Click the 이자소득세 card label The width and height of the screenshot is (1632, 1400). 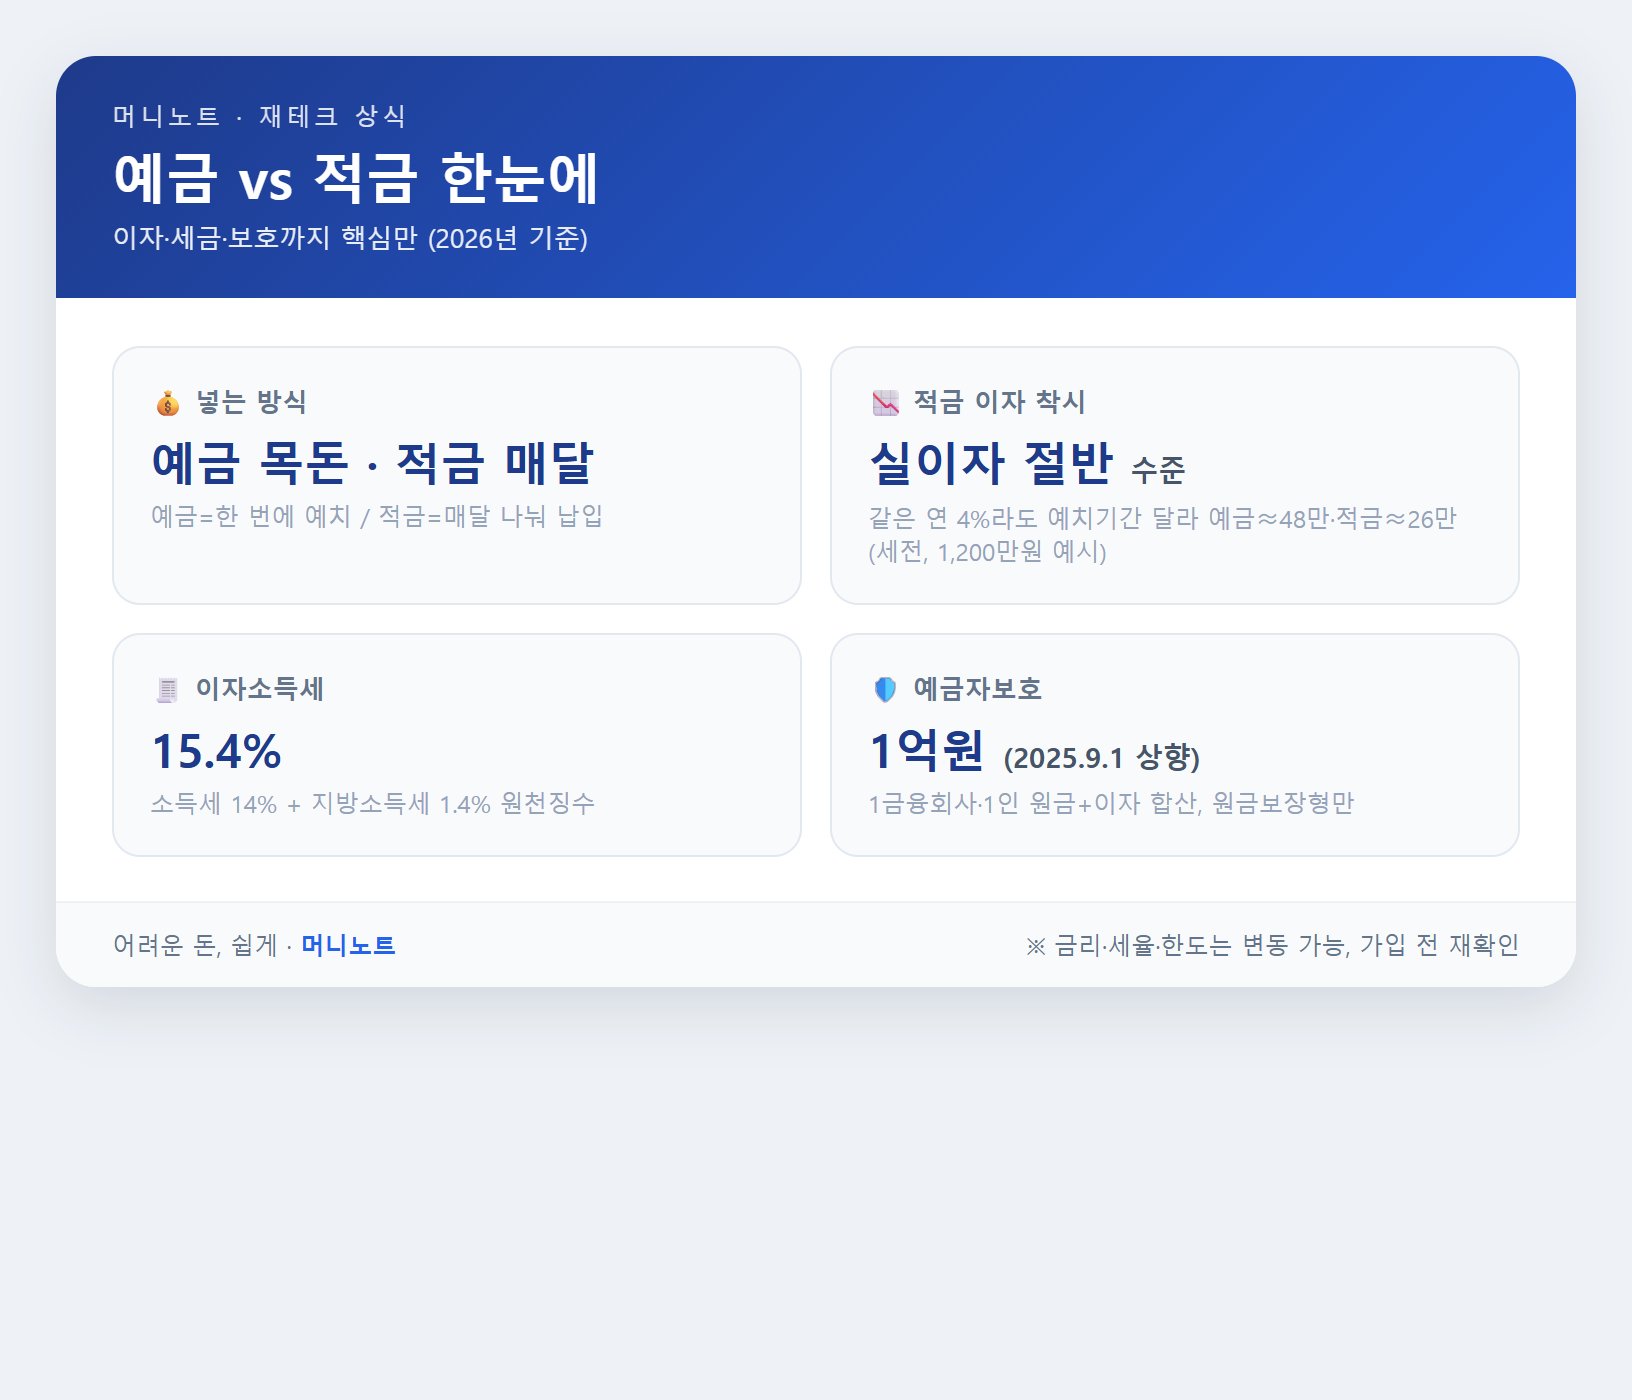point(259,689)
